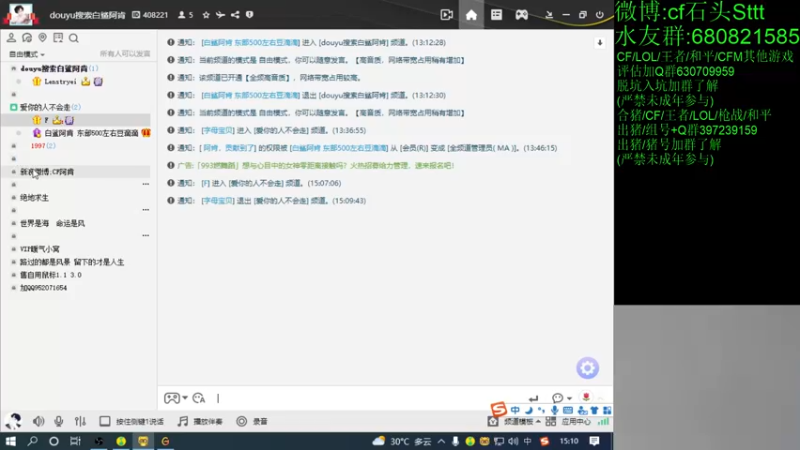The image size is (800, 450).
Task: Click the 993抠舞团 advertisement message
Action: pos(315,166)
